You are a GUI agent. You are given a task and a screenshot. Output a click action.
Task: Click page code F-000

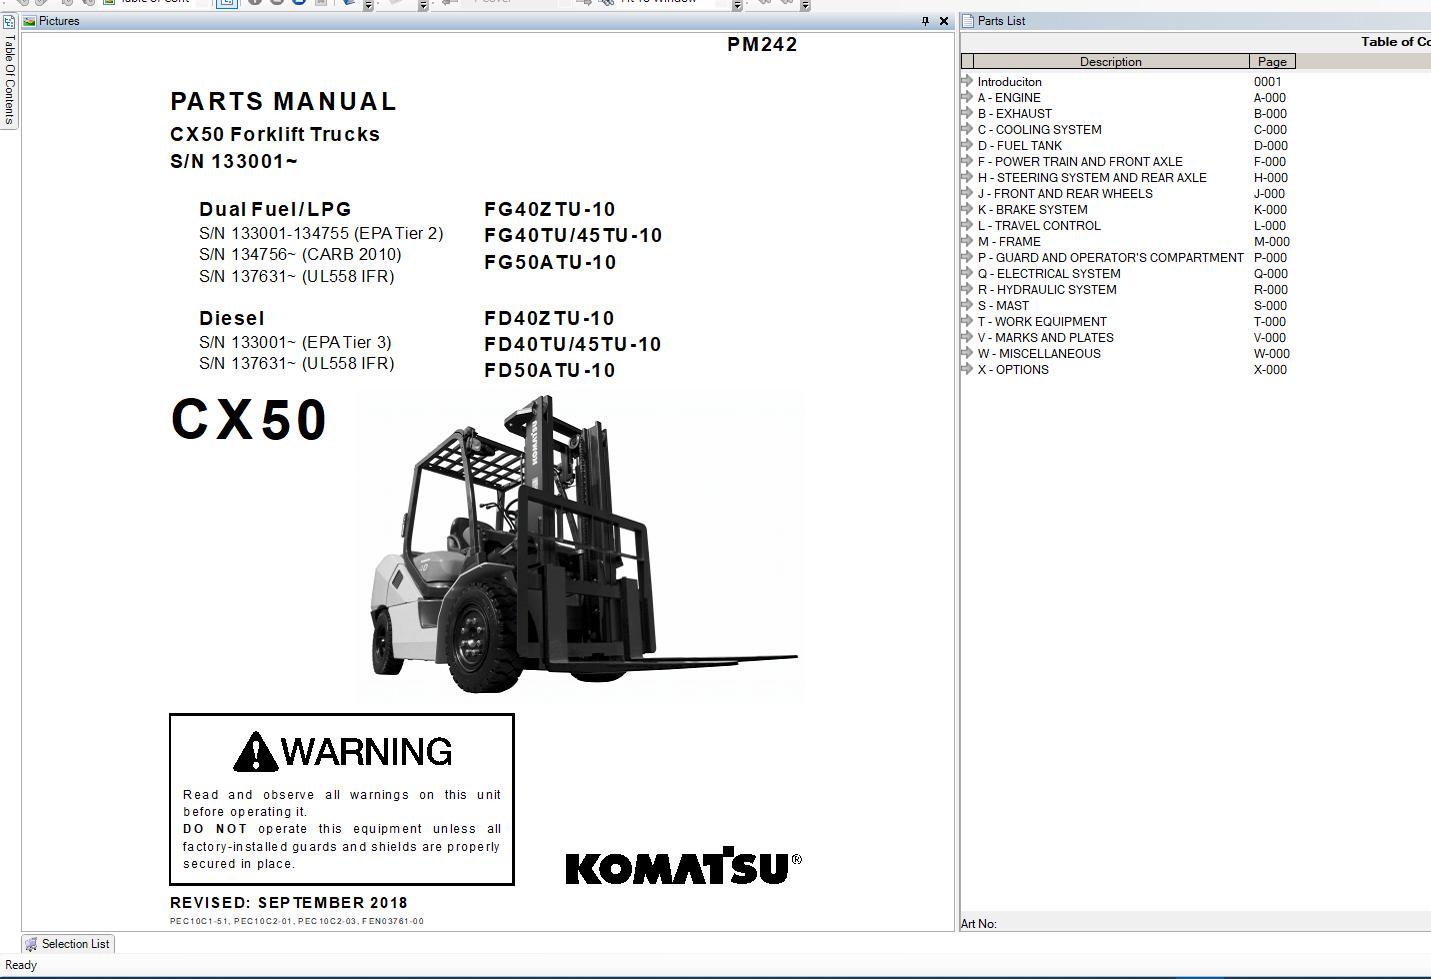pos(1270,162)
